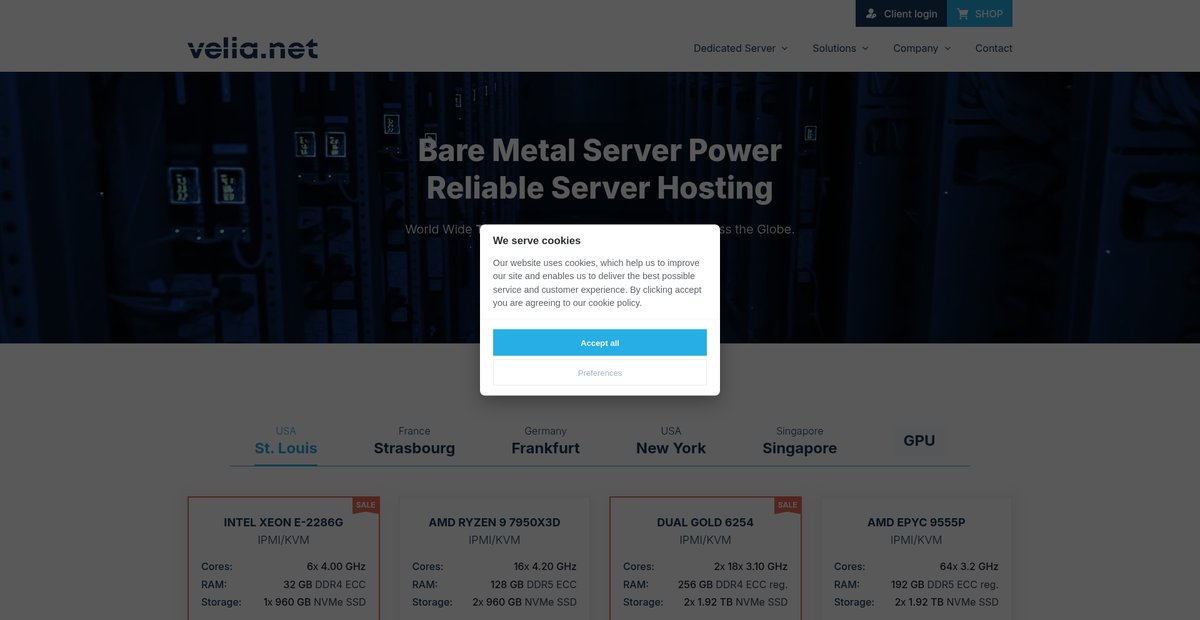Click IPMI/KVM label under AMD EPYC 9555P
Image resolution: width=1200 pixels, height=620 pixels.
click(x=916, y=540)
